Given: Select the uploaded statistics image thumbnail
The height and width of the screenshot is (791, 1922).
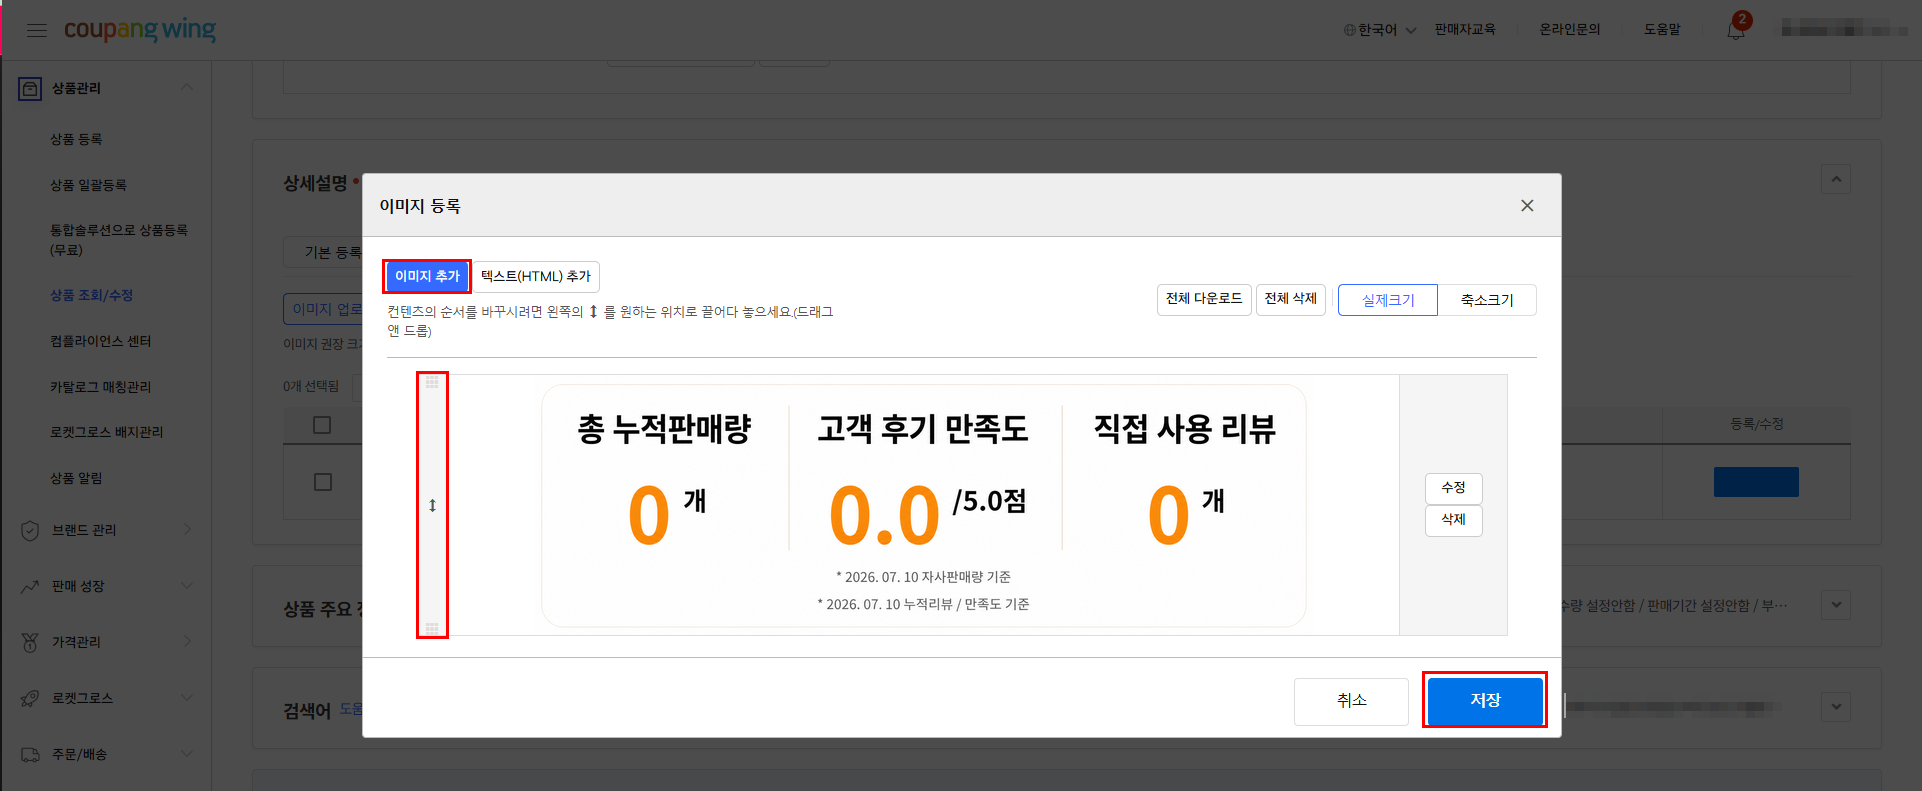Looking at the screenshot, I should 923,505.
